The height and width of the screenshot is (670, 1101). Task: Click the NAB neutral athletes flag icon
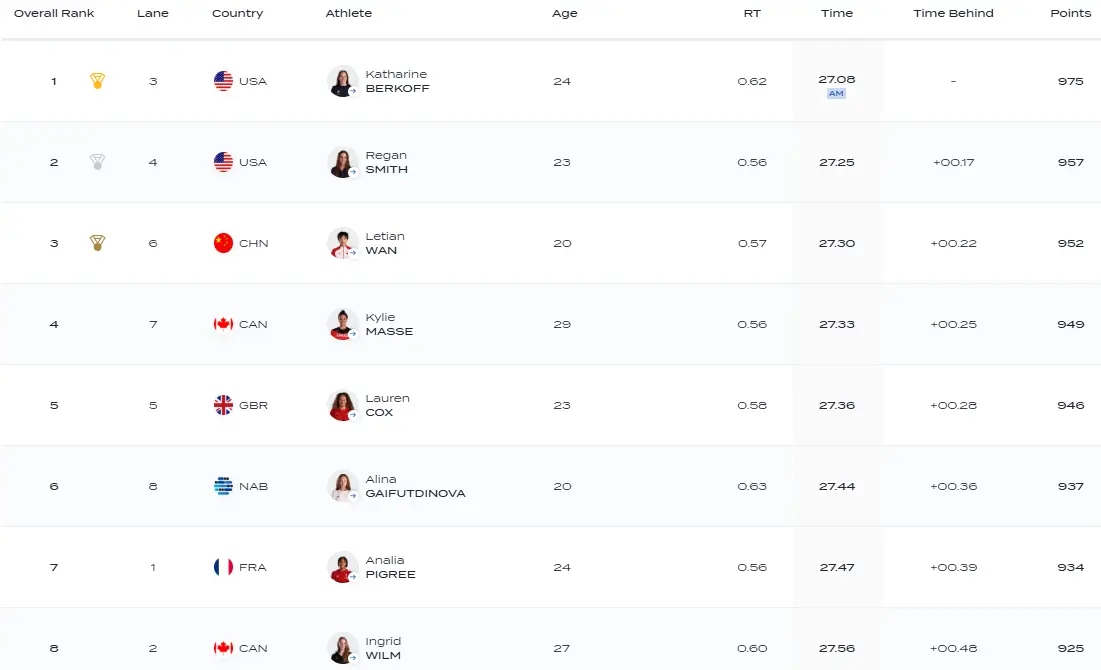tap(223, 486)
